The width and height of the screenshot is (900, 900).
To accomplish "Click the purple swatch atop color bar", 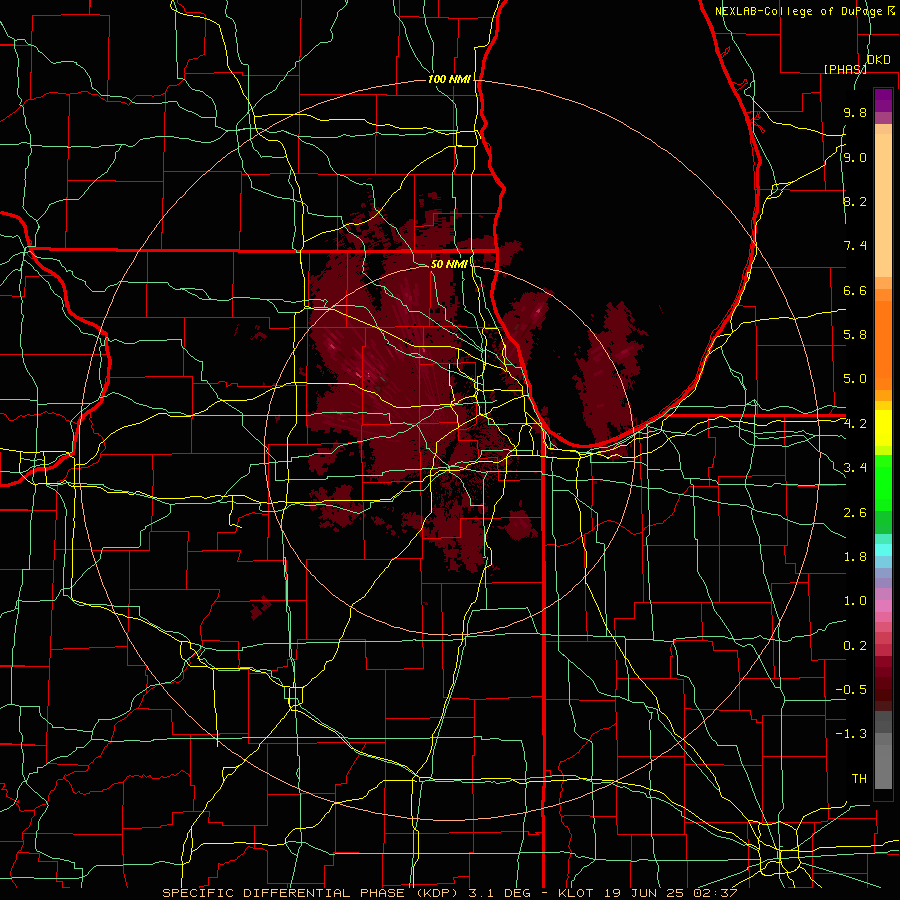I will pos(883,100).
